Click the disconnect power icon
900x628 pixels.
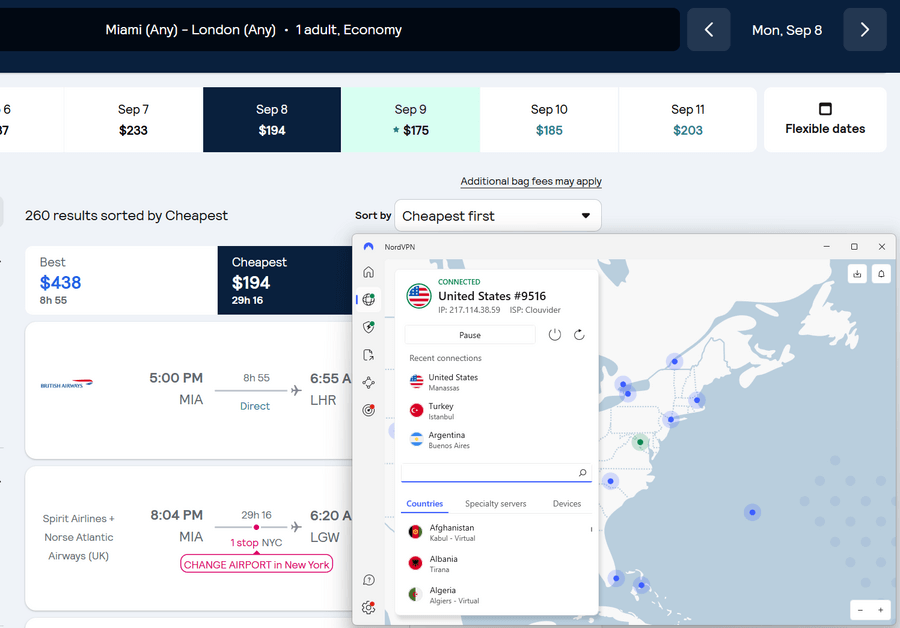[554, 335]
